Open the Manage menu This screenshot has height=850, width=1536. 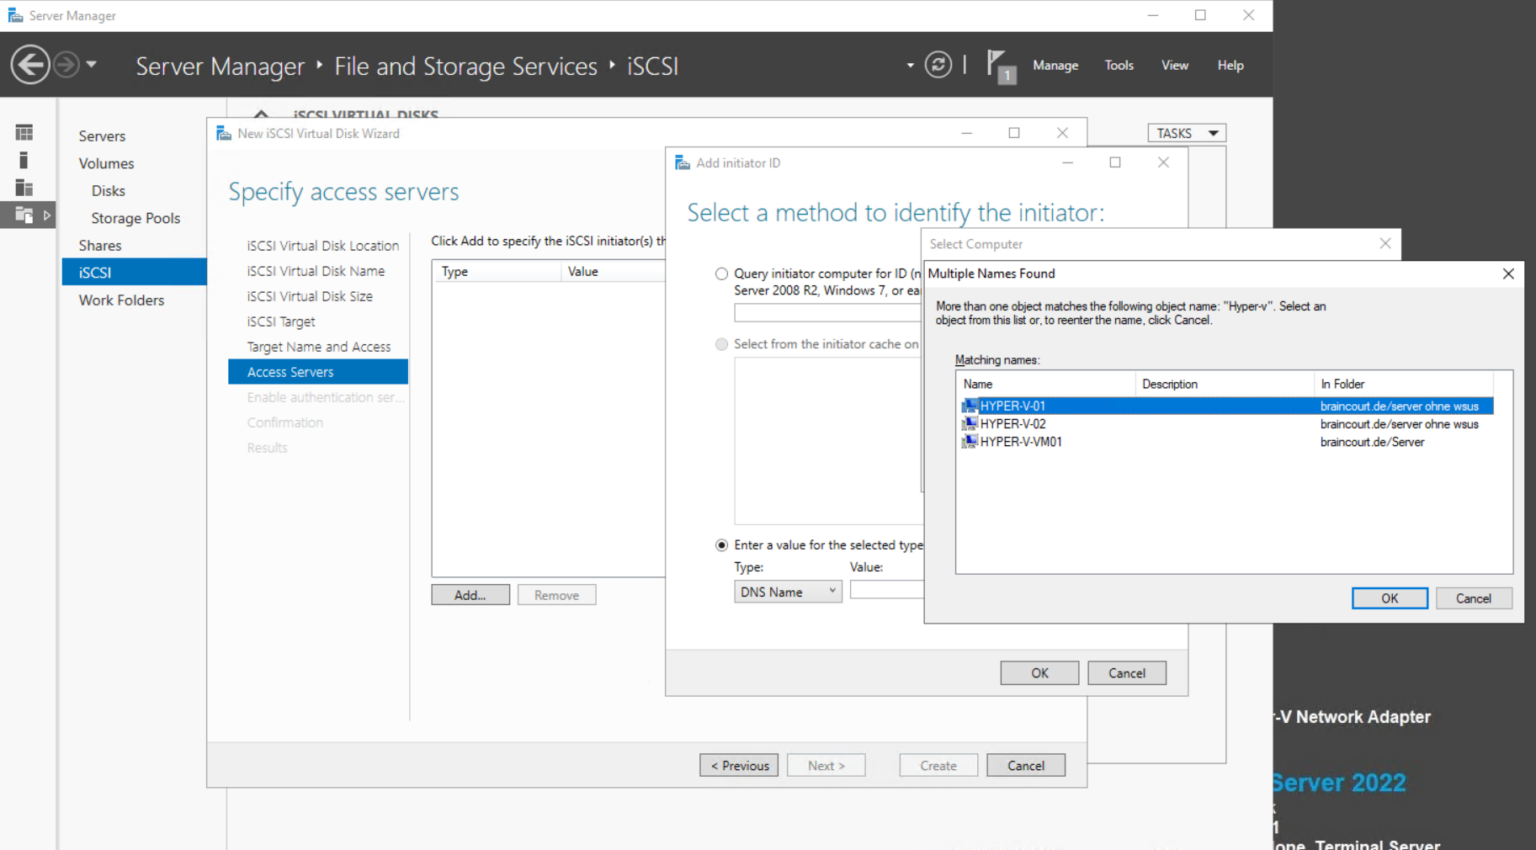click(1055, 65)
